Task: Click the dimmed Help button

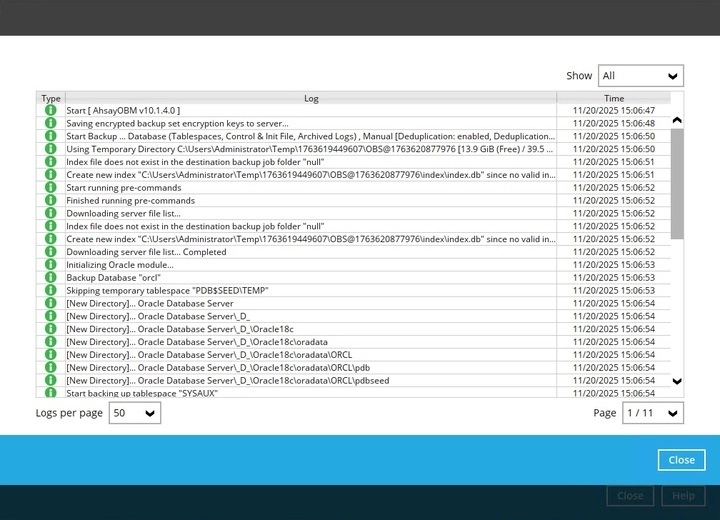Action: 683,496
